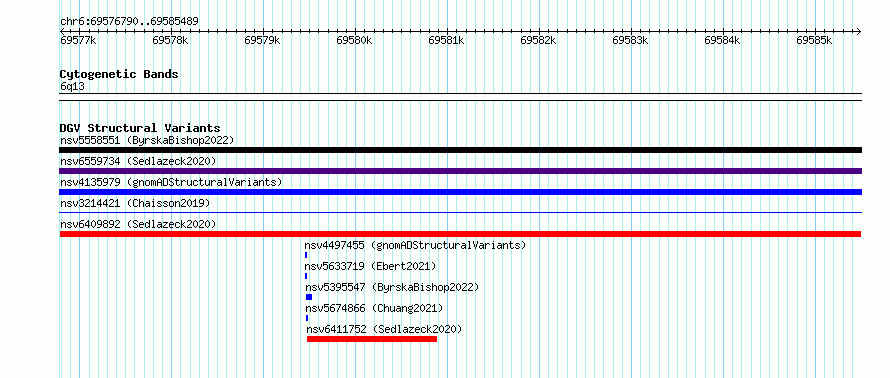Select the thin blue nsv3214421 line
This screenshot has width=890, height=378.
(x=460, y=213)
